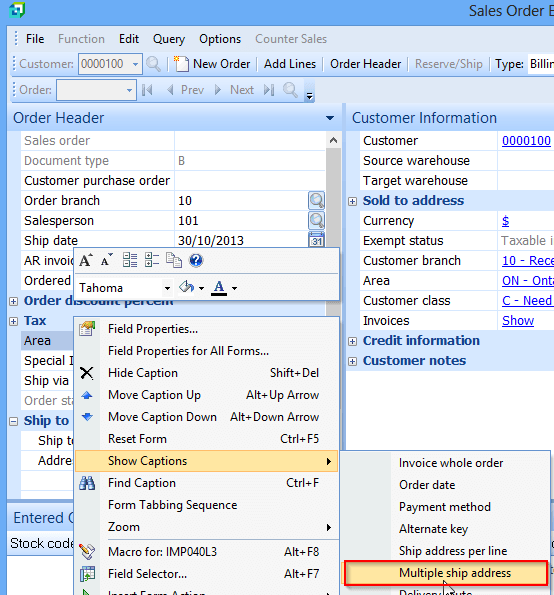Increase font size in mini toolbar
The width and height of the screenshot is (554, 595).
point(86,260)
